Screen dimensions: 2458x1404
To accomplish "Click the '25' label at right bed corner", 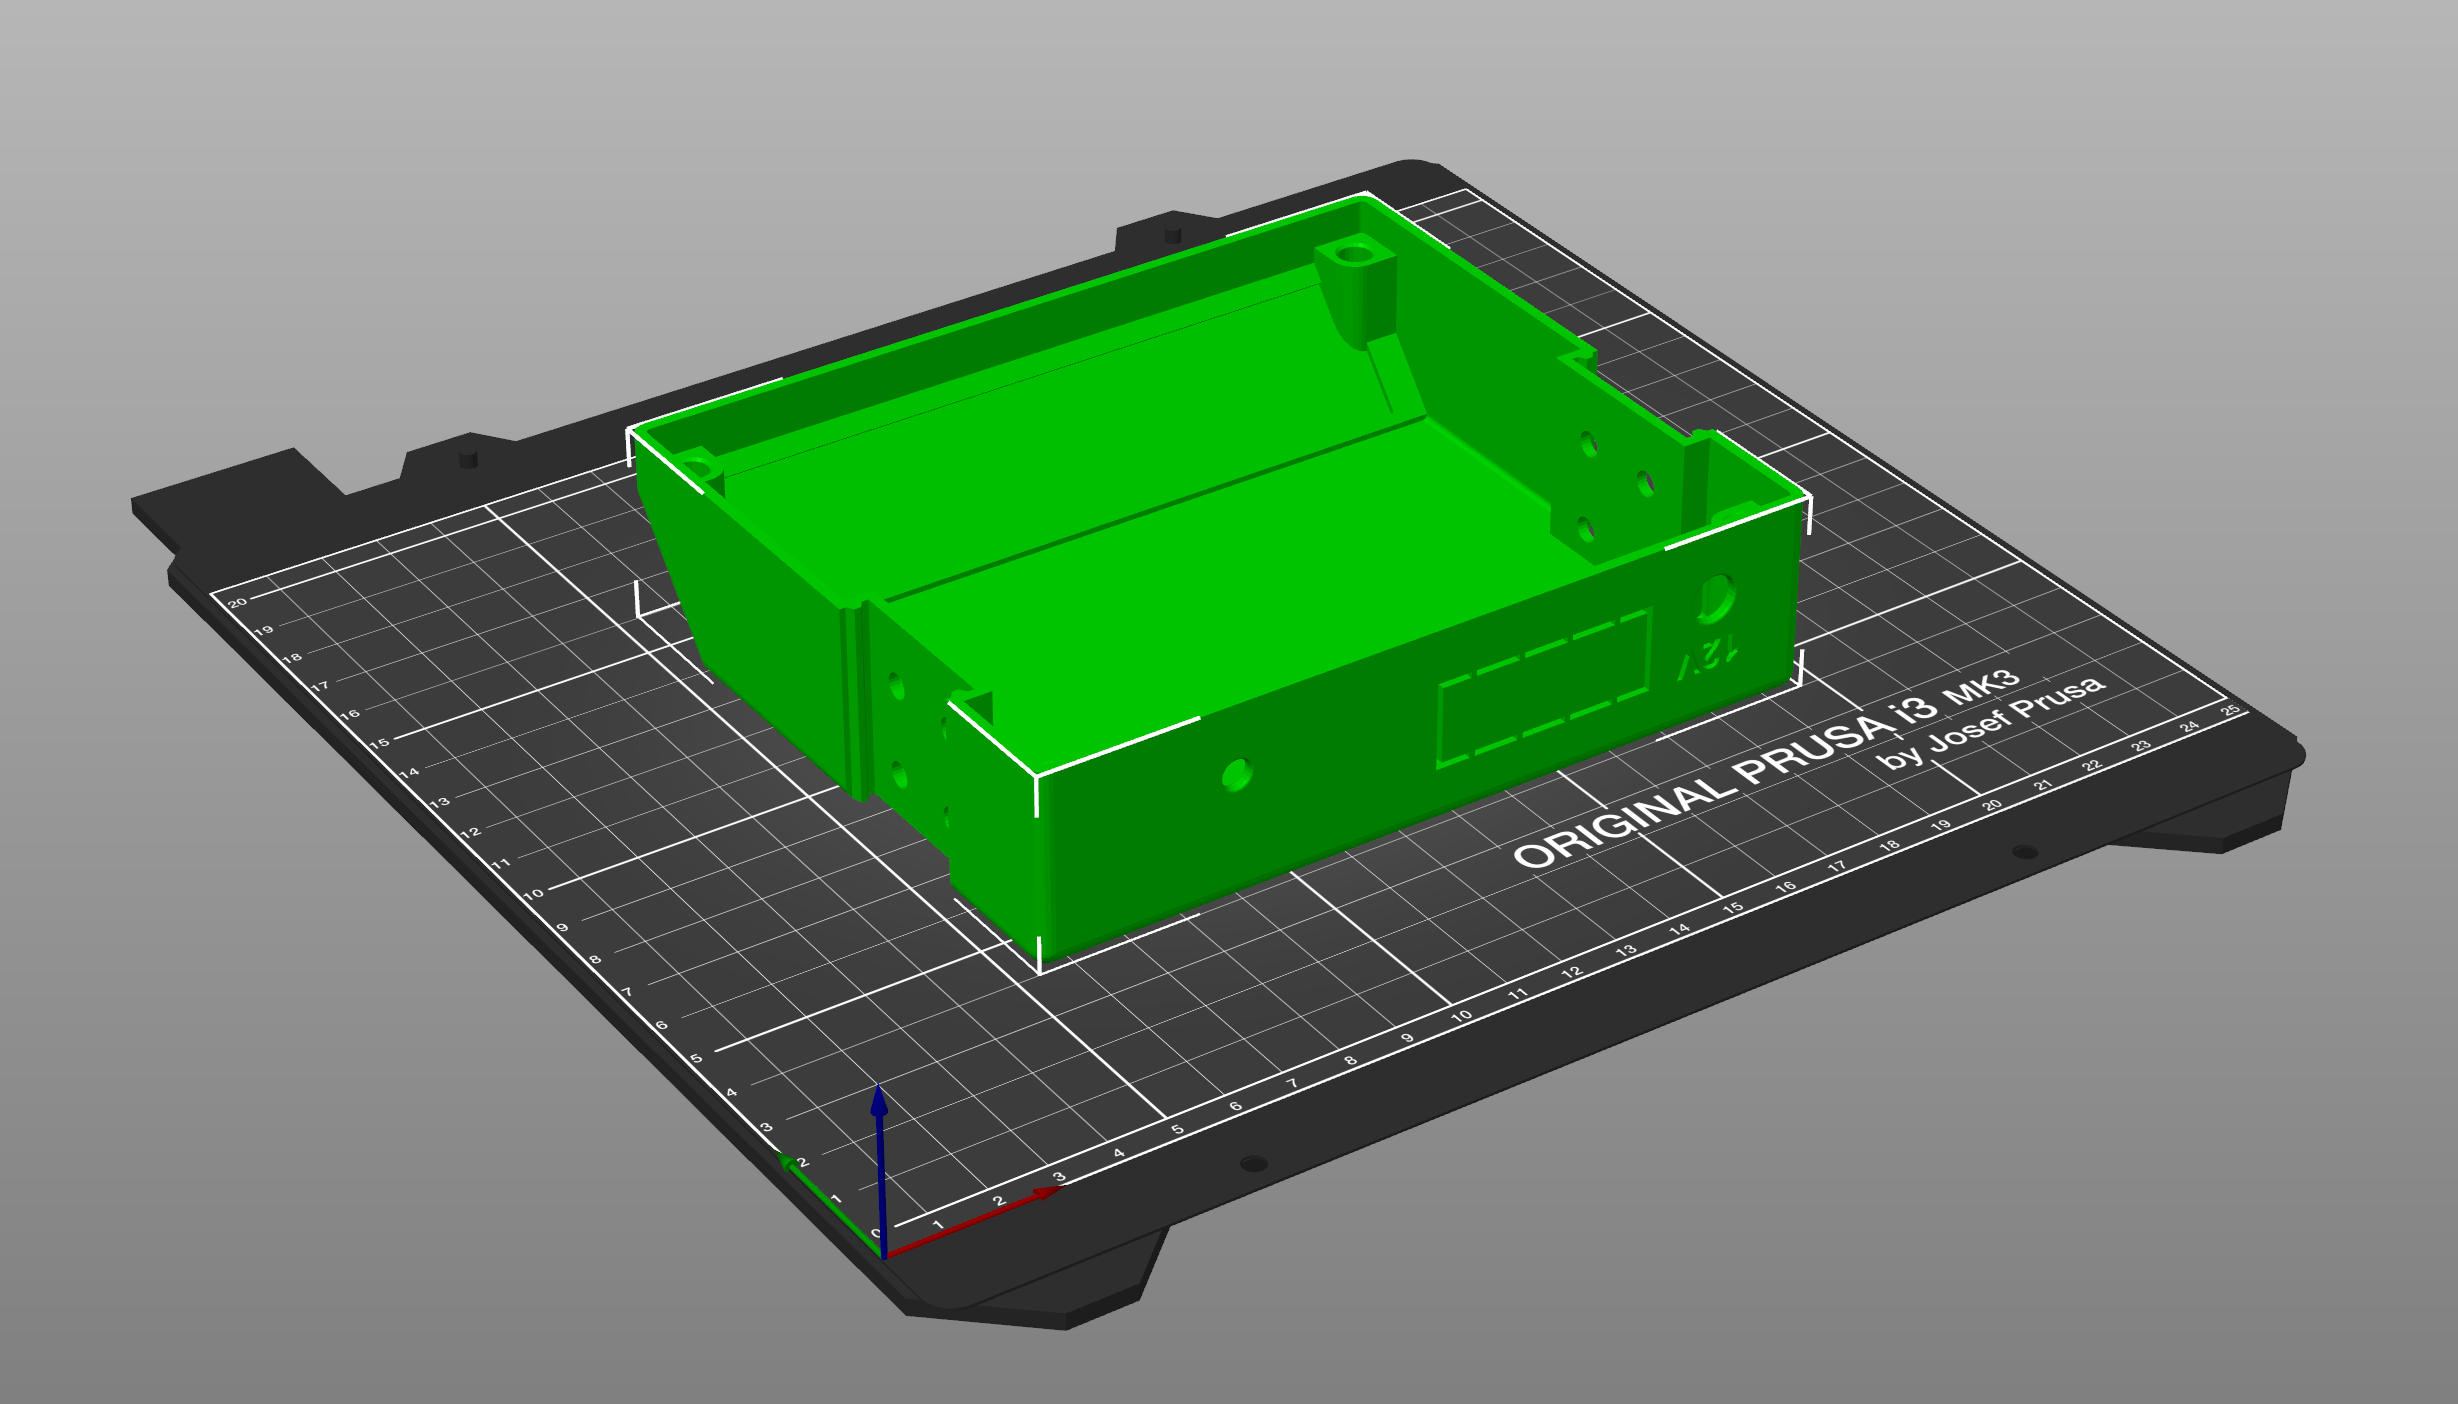I will [x=2230, y=711].
